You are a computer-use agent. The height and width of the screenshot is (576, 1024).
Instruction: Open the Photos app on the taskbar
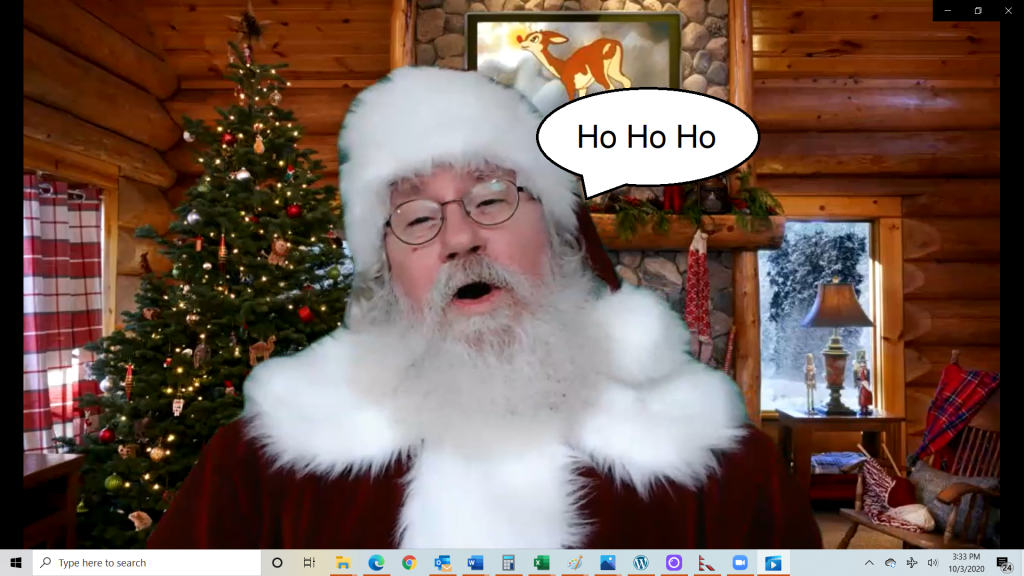coord(607,563)
